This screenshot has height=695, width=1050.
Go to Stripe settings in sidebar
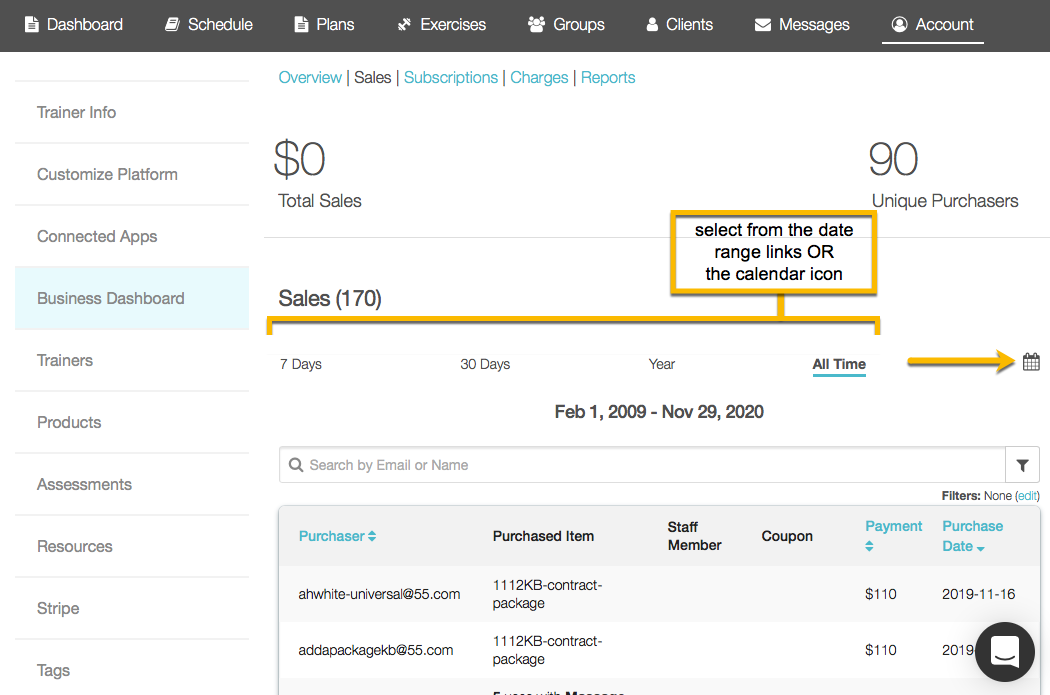pyautogui.click(x=58, y=608)
